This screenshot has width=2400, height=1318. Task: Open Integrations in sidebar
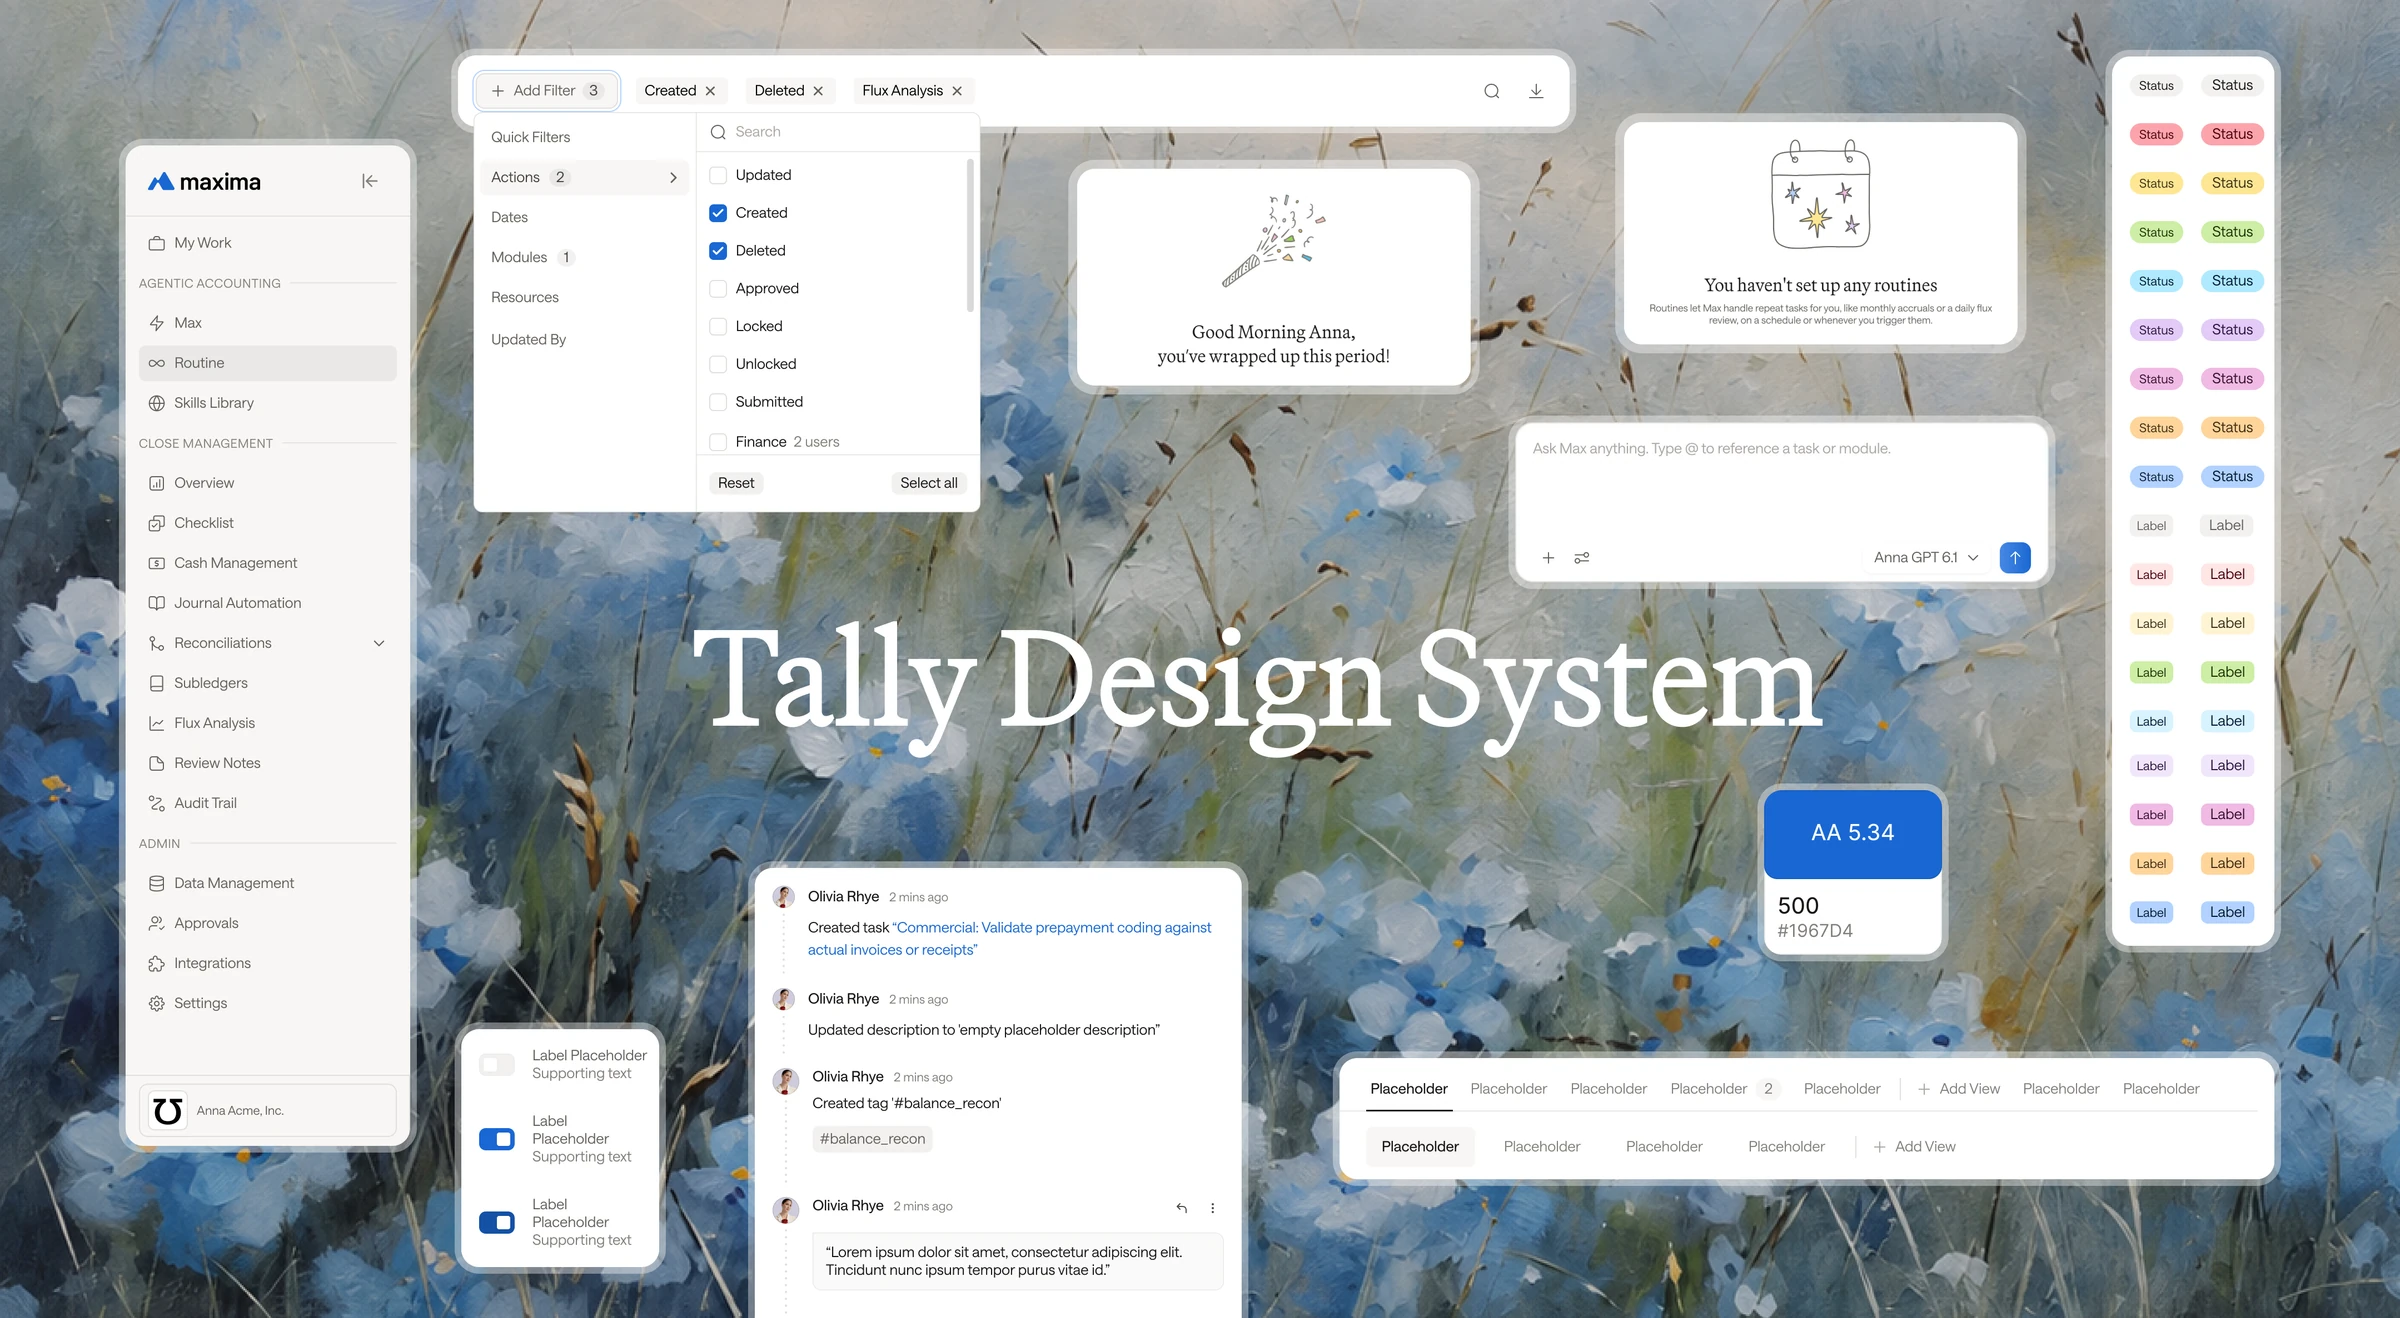(x=268, y=963)
